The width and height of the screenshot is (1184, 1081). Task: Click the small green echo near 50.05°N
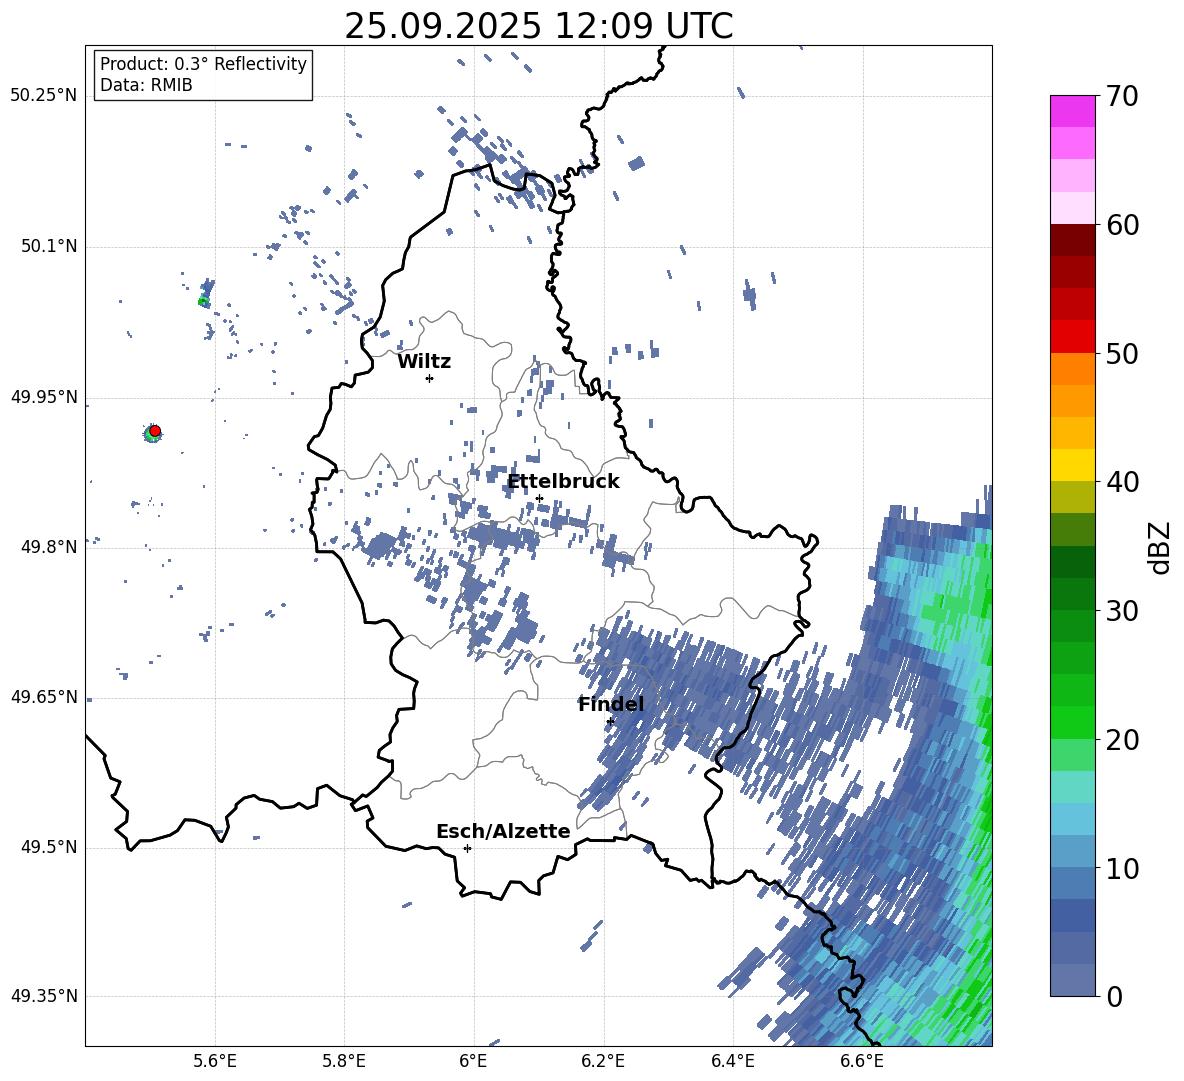pos(202,302)
